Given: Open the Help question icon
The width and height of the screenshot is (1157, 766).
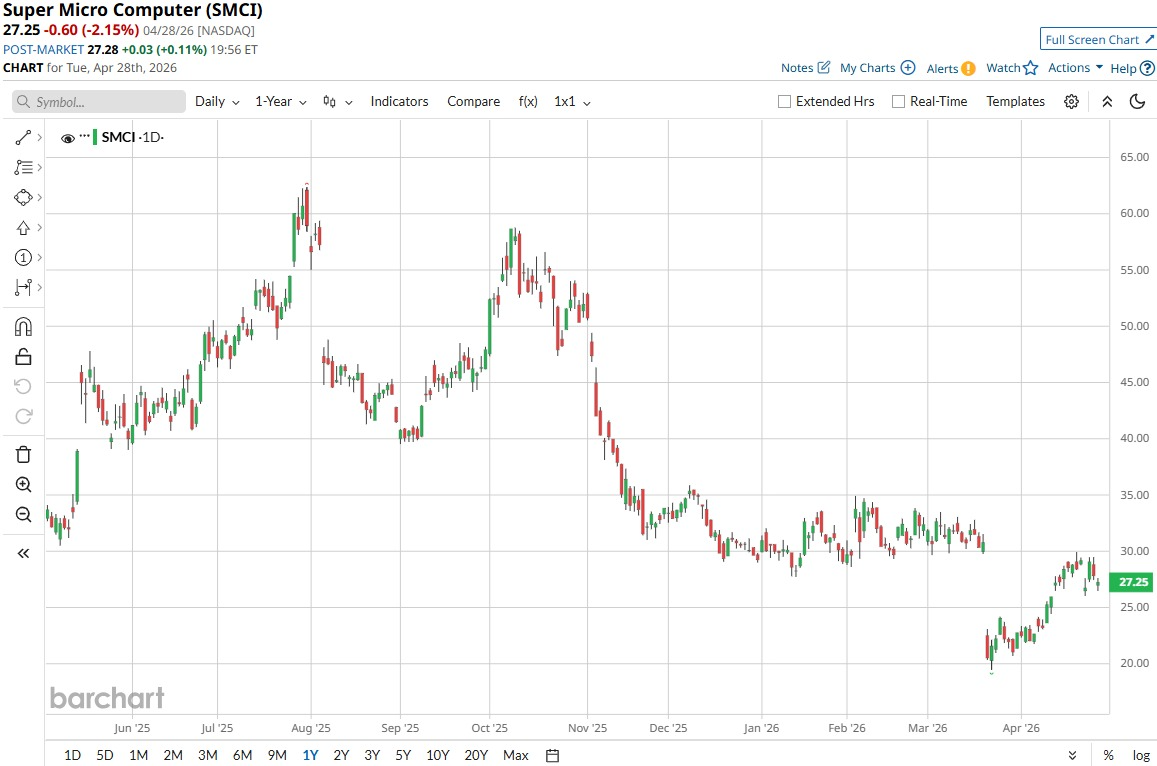Looking at the screenshot, I should (x=1147, y=68).
